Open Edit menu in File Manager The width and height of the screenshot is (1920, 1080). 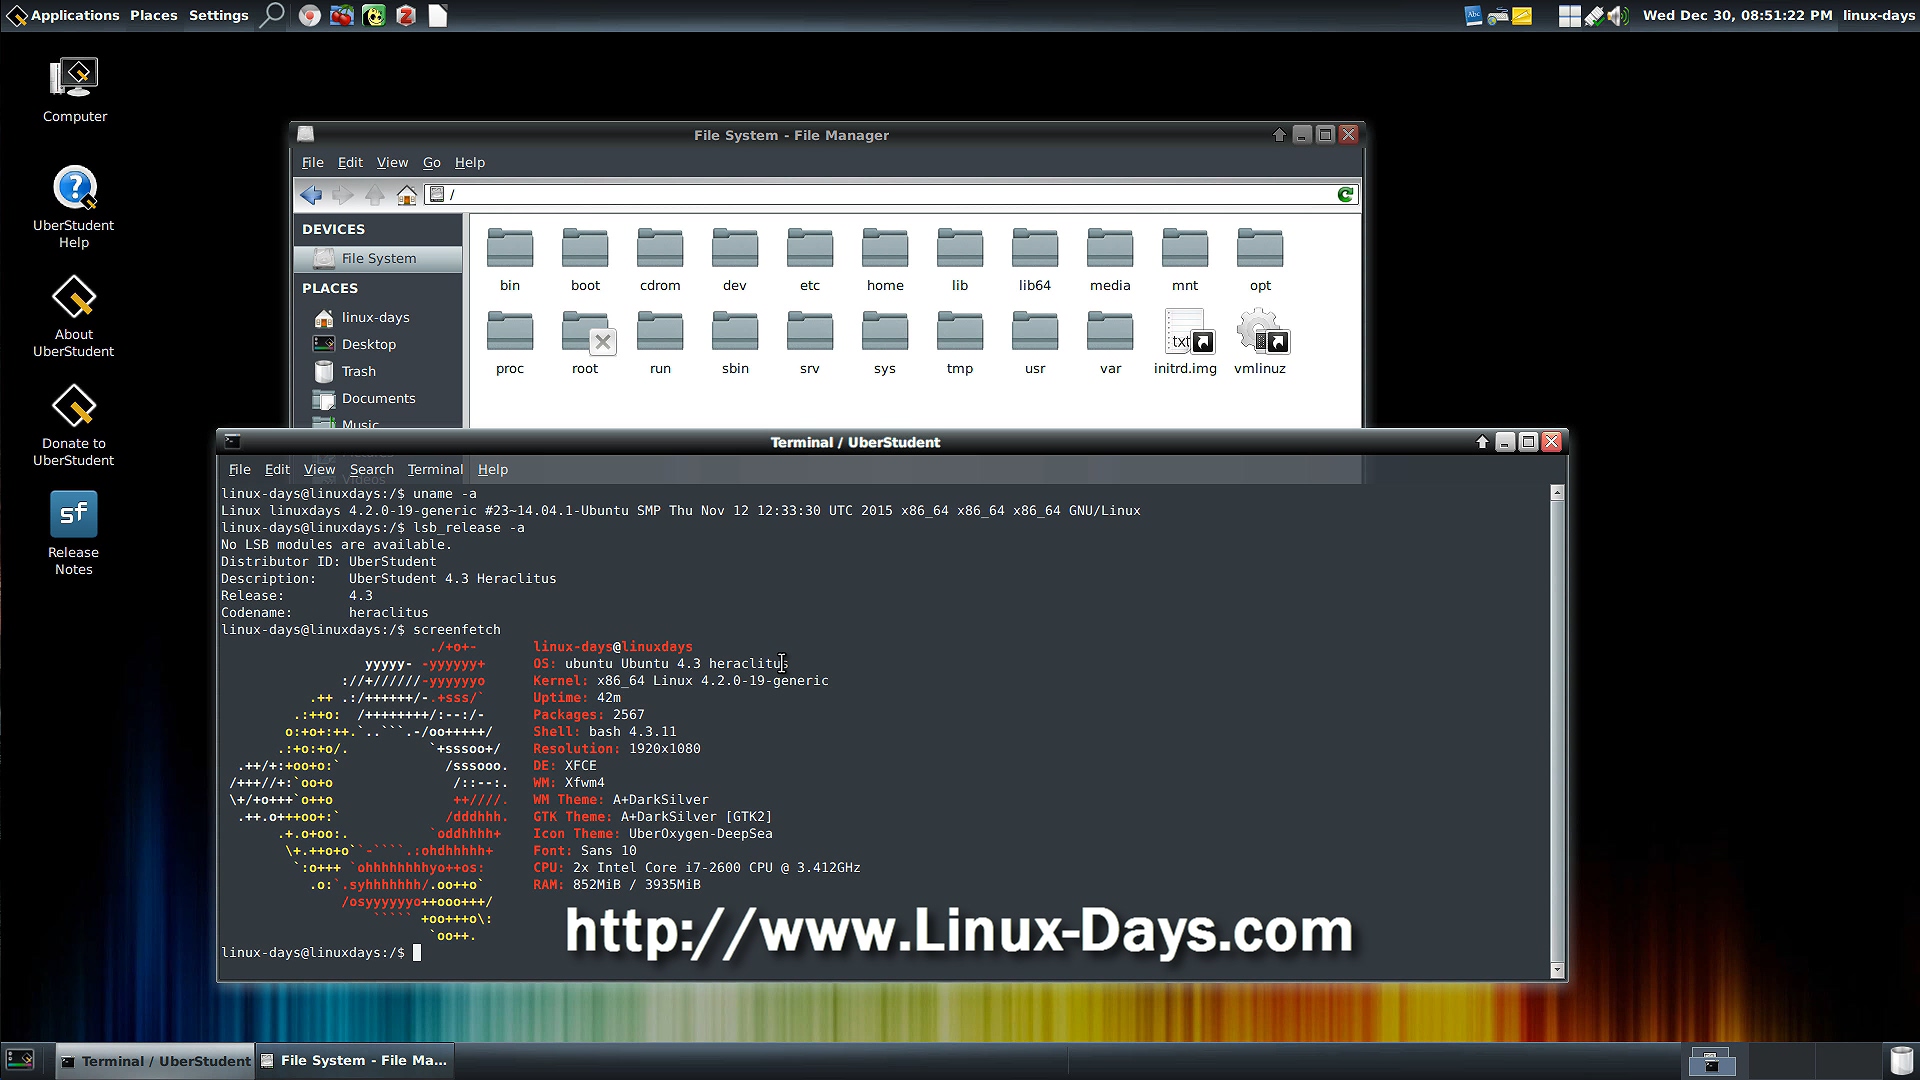click(350, 162)
